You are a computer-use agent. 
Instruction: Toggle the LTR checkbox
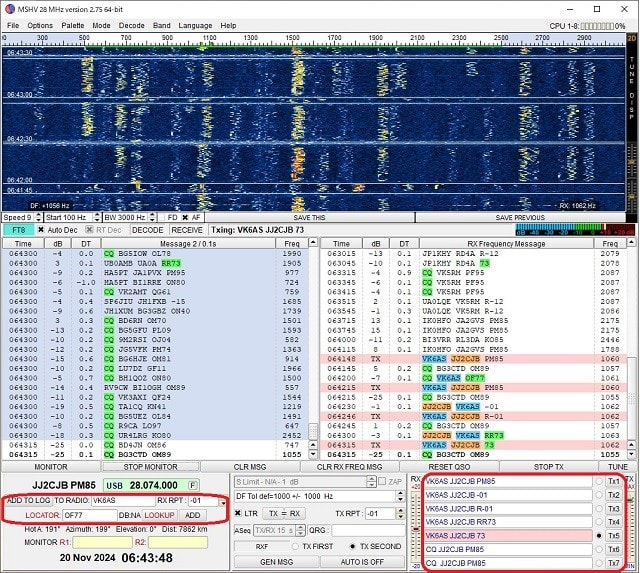tap(238, 513)
